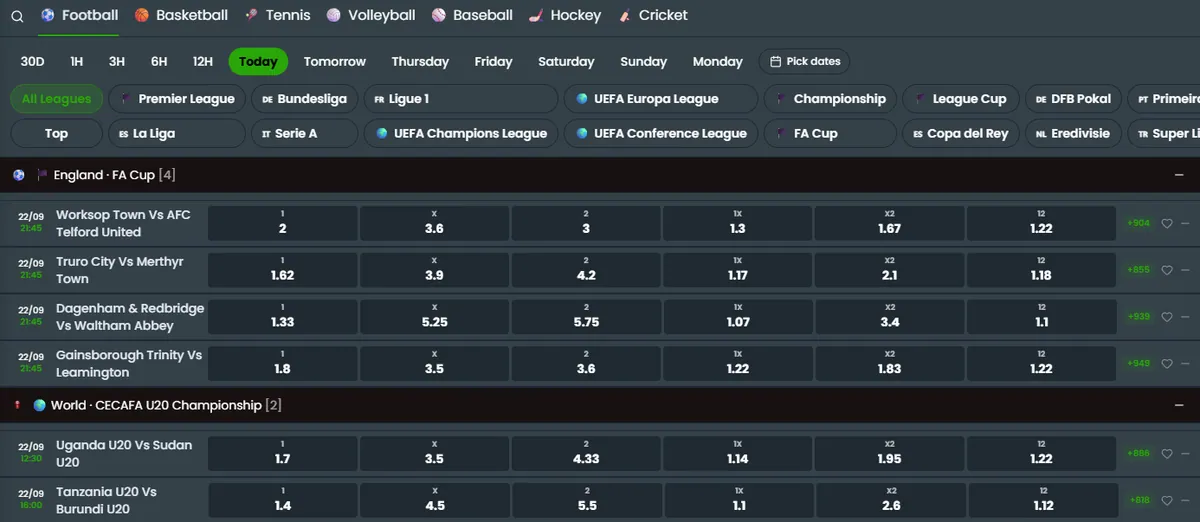Filter matches by 1H
Image resolution: width=1200 pixels, height=522 pixels.
[x=77, y=61]
